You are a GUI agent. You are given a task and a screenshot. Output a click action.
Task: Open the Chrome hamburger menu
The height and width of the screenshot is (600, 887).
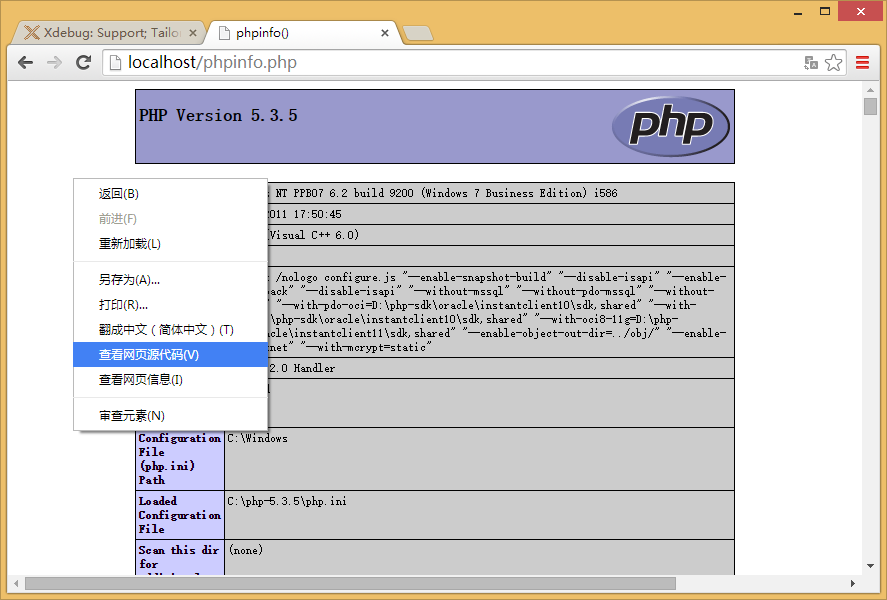coord(862,62)
